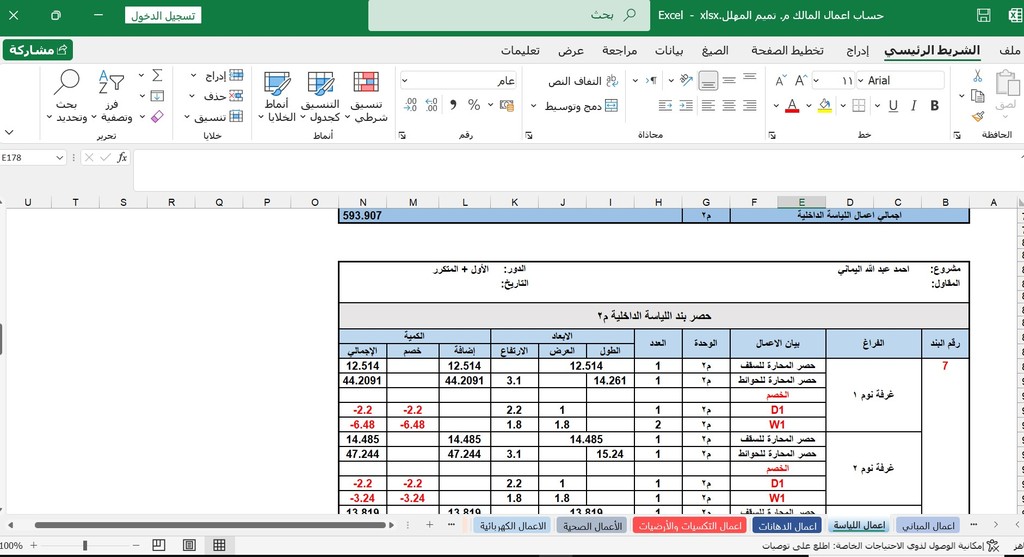
Task: Click the yellow fill color bucket
Action: pyautogui.click(x=825, y=105)
